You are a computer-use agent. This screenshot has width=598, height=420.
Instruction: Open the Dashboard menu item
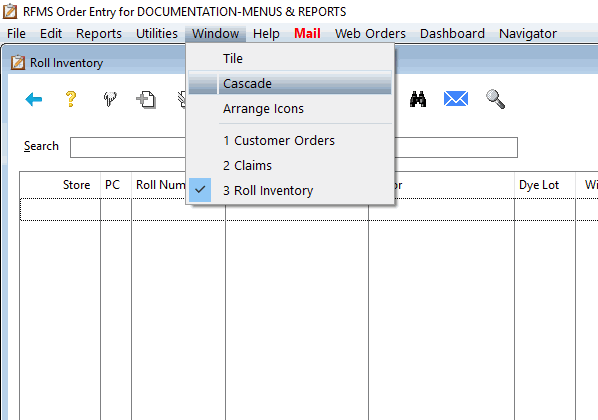(452, 34)
